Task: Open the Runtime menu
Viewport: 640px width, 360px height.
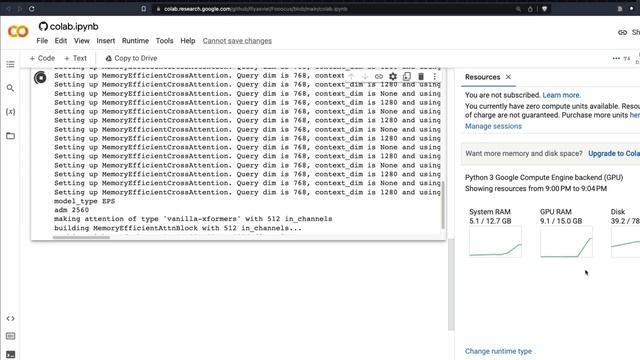Action: (x=135, y=41)
